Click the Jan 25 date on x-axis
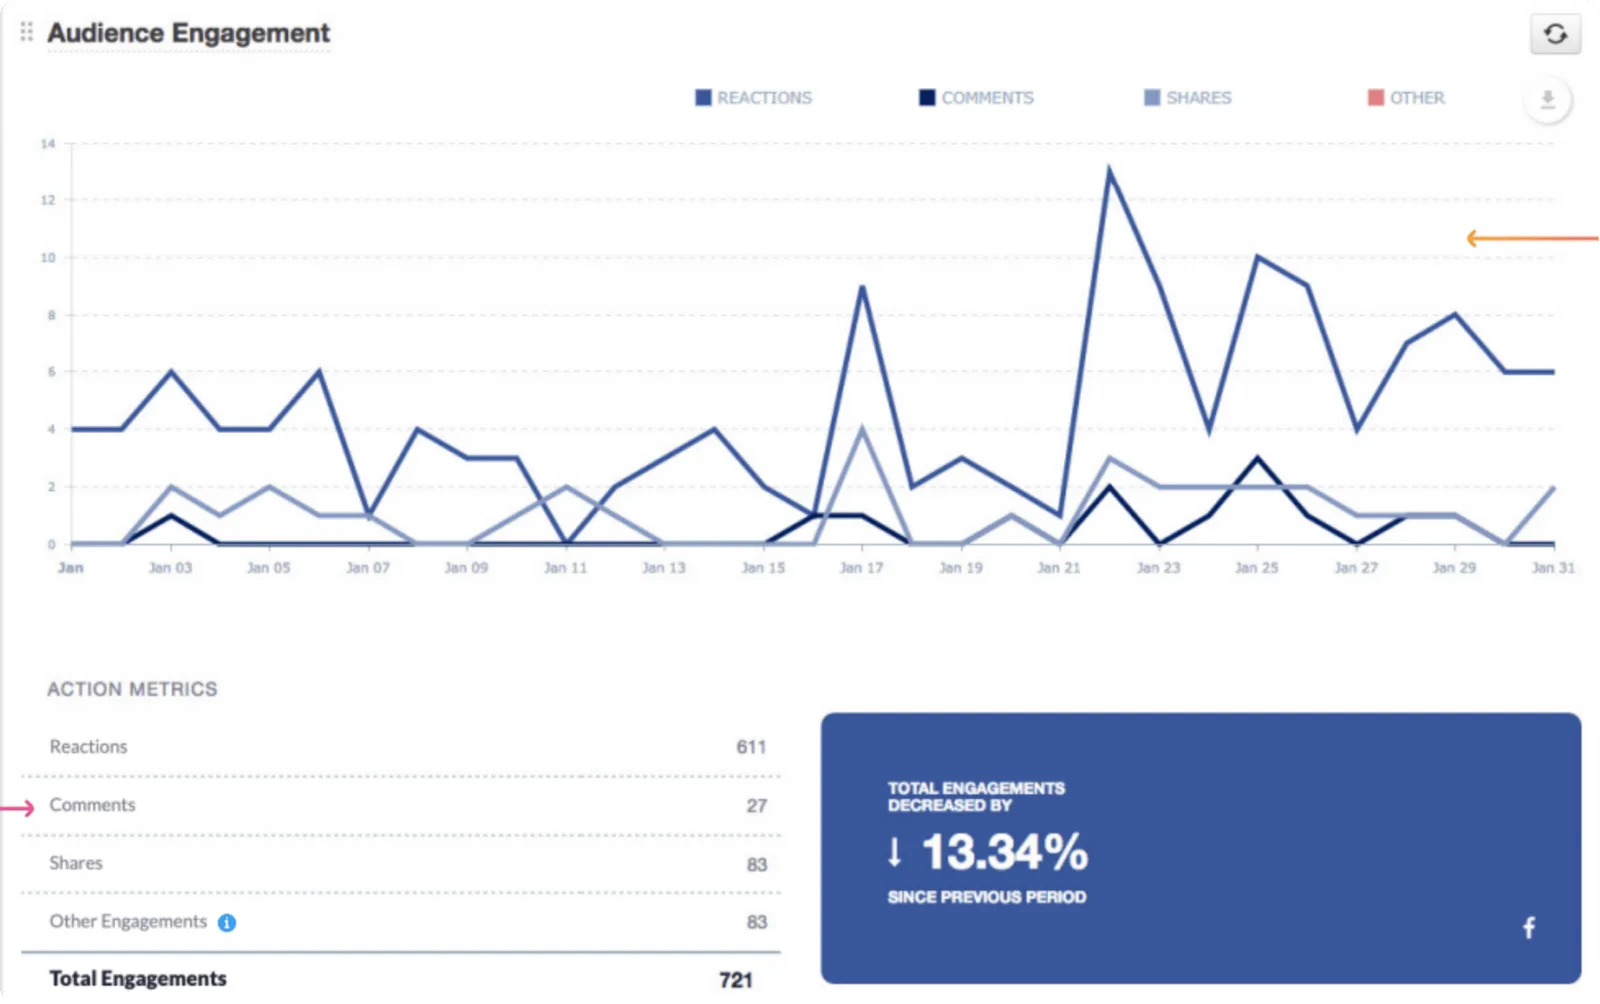1600x1004 pixels. 1256,568
